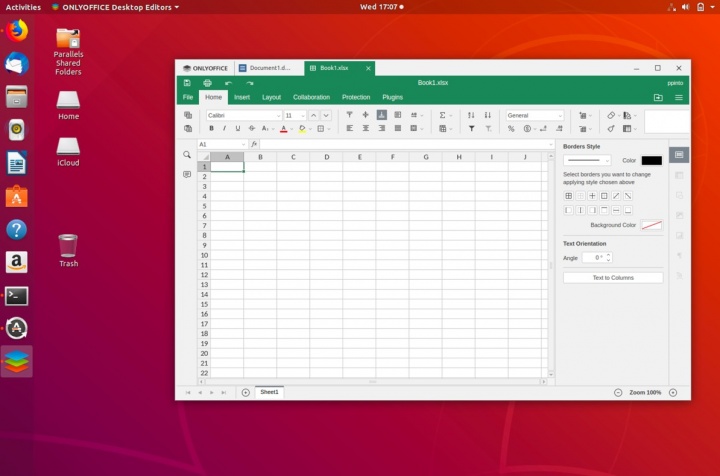Pick the border Color black swatch
Viewport: 720px width, 476px height.
[652, 160]
